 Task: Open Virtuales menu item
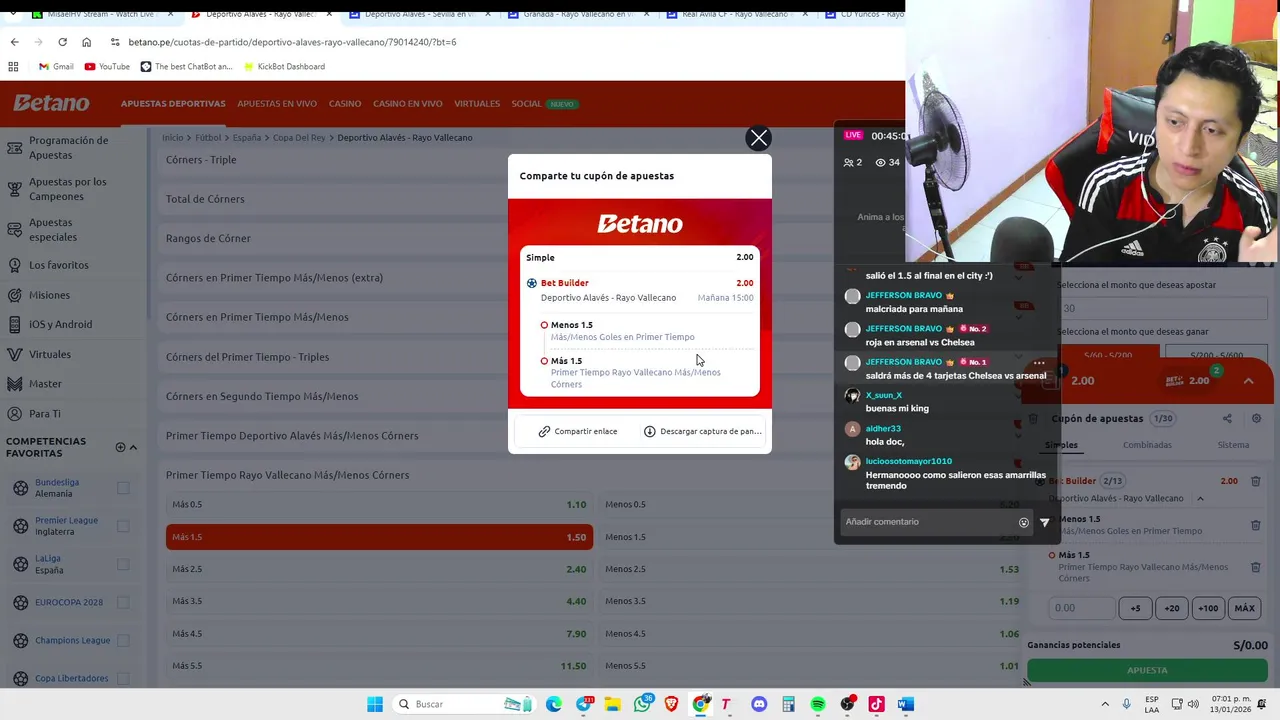(477, 104)
